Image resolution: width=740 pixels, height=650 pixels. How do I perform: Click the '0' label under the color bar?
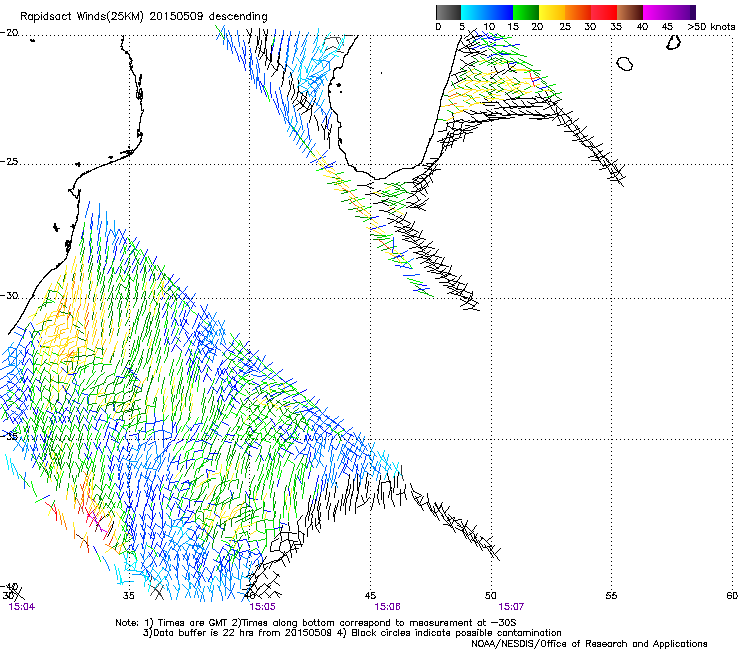[438, 27]
